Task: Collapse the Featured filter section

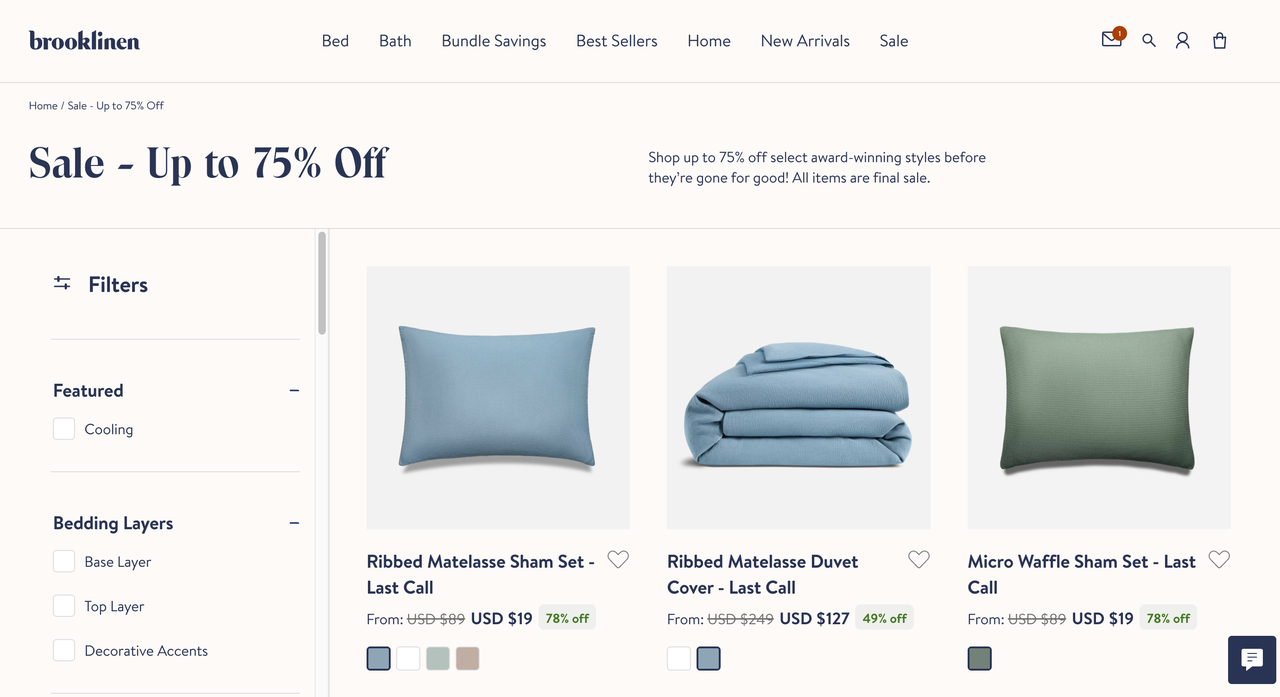Action: tap(294, 390)
